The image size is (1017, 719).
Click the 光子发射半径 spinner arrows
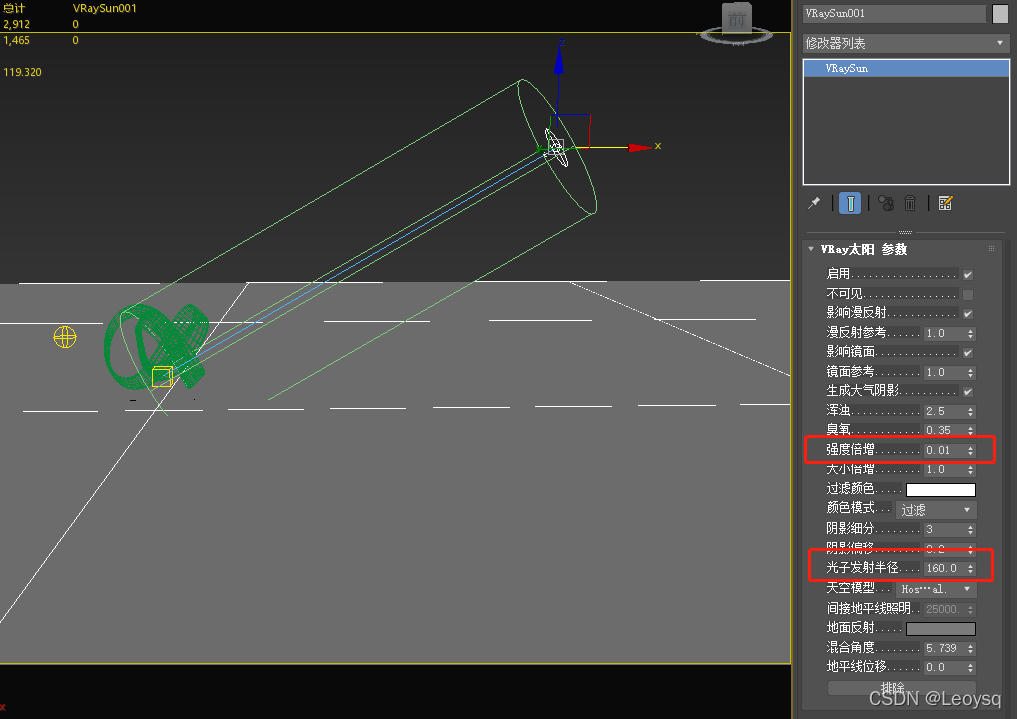[971, 568]
